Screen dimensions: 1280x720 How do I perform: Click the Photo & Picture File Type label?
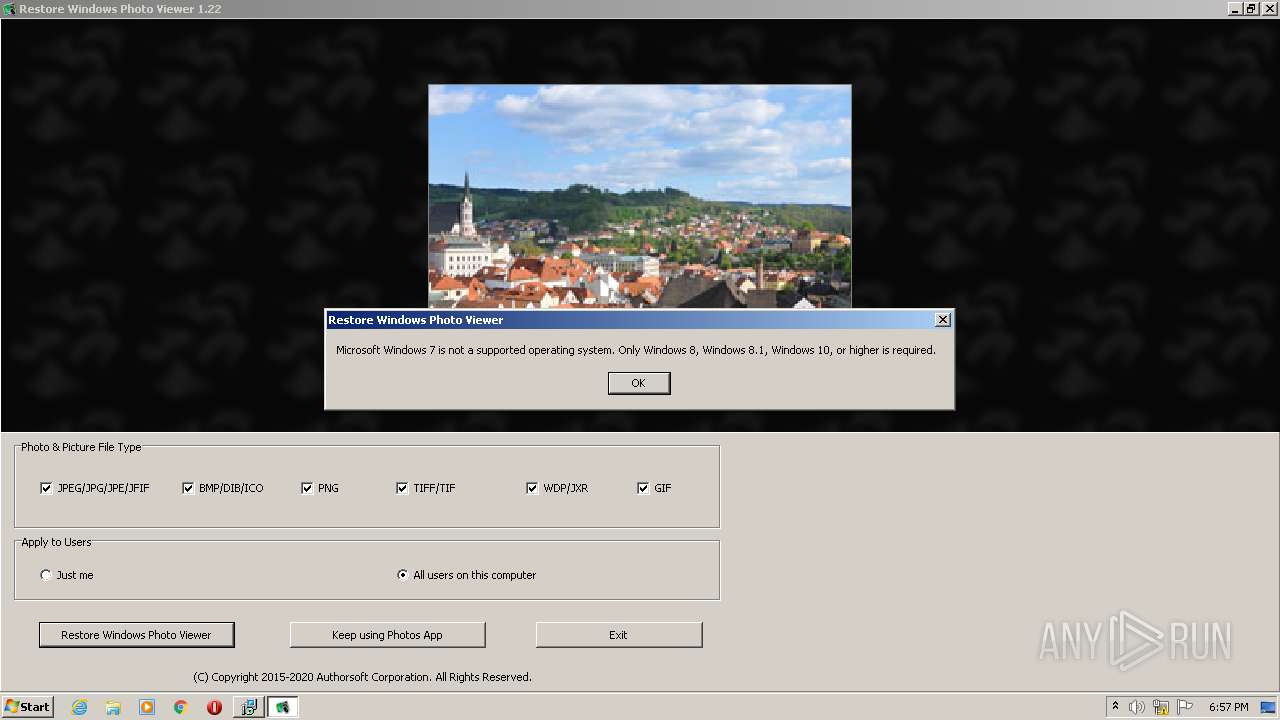(x=81, y=447)
